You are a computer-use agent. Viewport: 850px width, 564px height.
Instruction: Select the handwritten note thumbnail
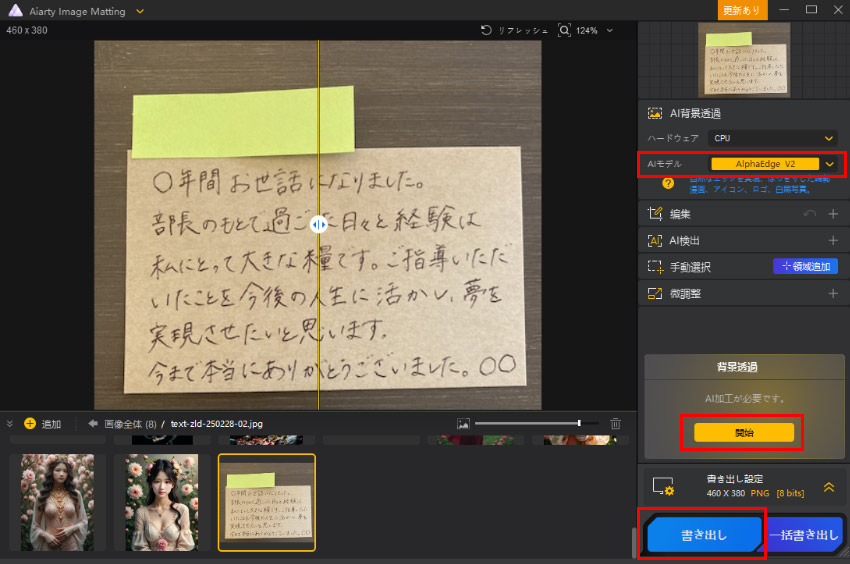pyautogui.click(x=267, y=502)
